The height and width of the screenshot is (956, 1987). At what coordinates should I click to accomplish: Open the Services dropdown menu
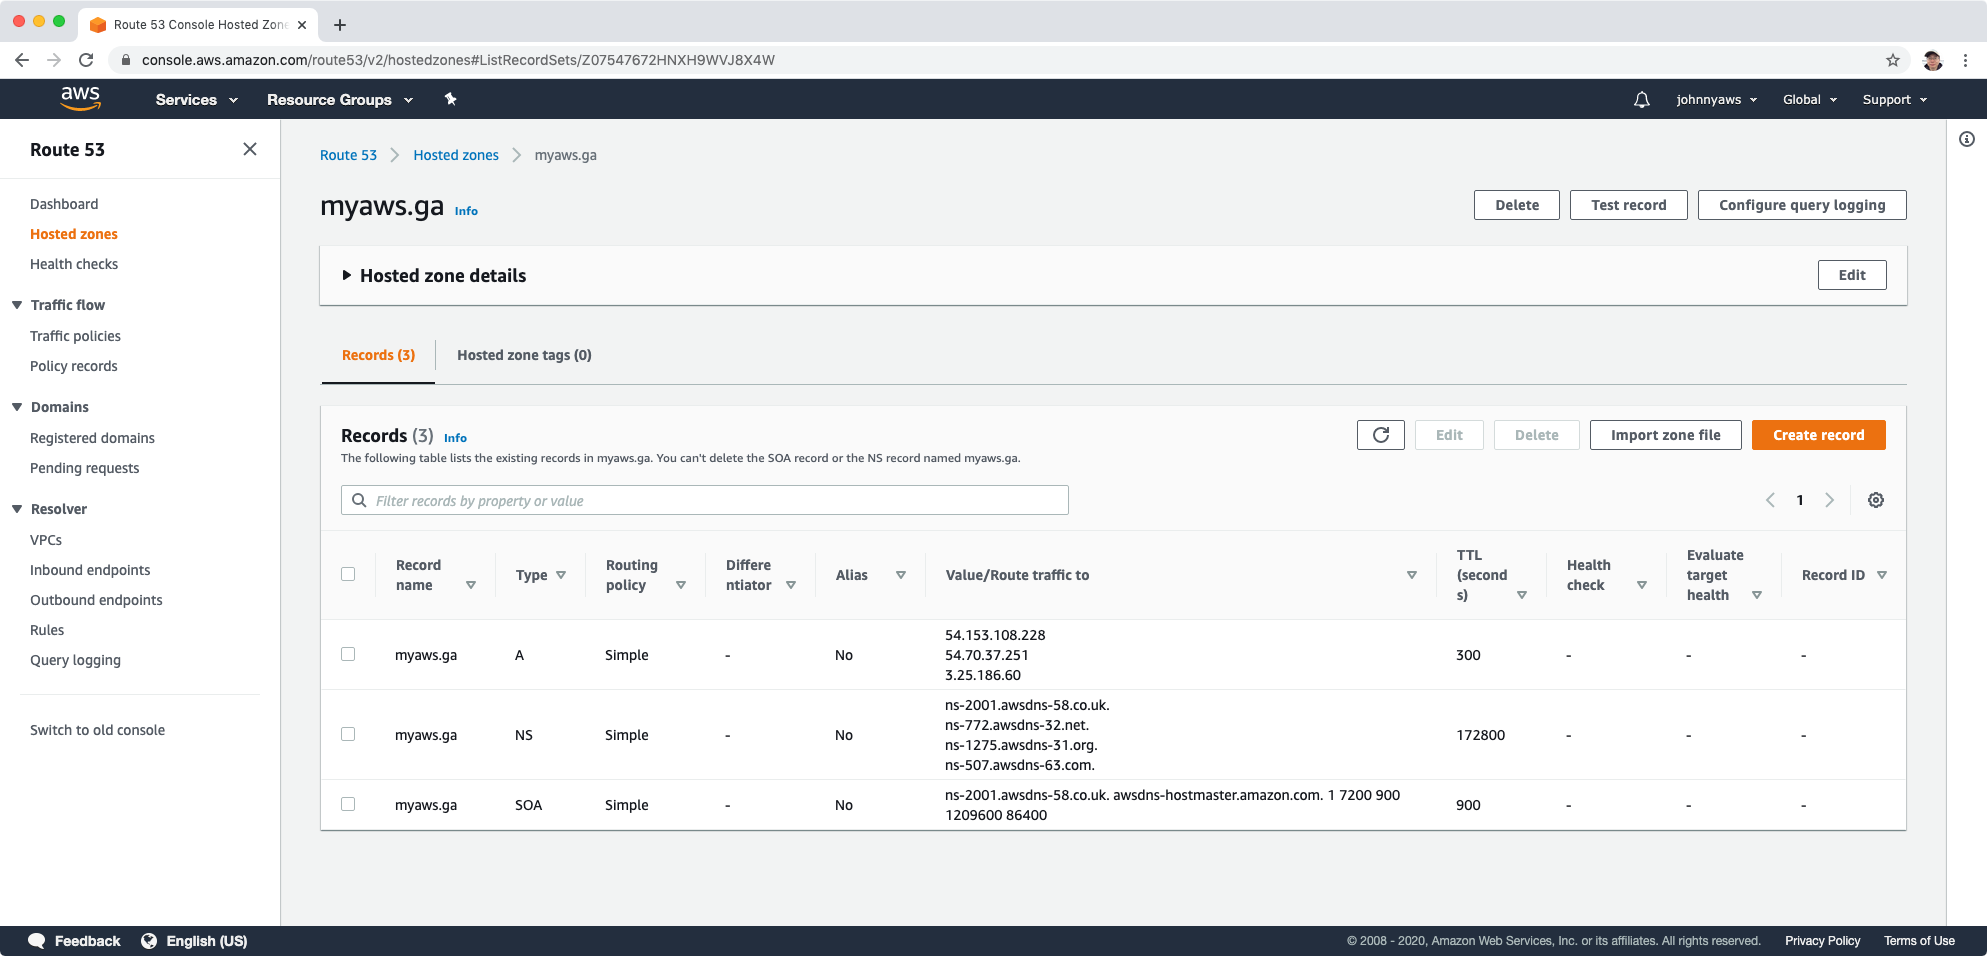tap(197, 100)
